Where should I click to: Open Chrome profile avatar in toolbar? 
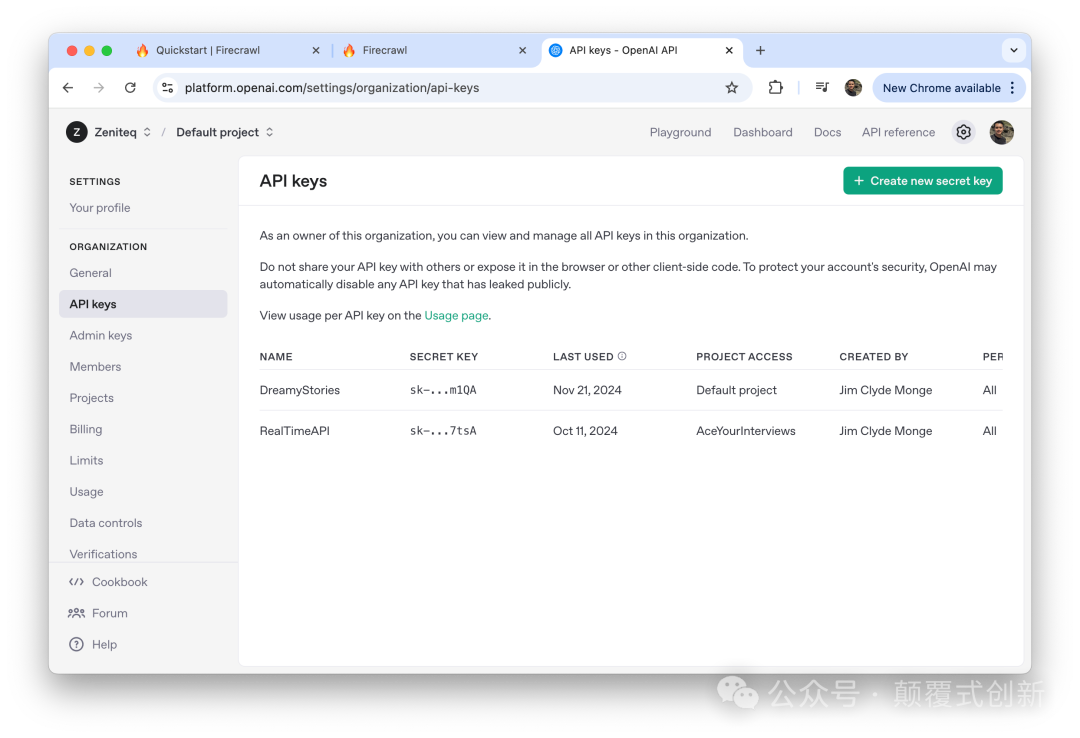pos(853,88)
